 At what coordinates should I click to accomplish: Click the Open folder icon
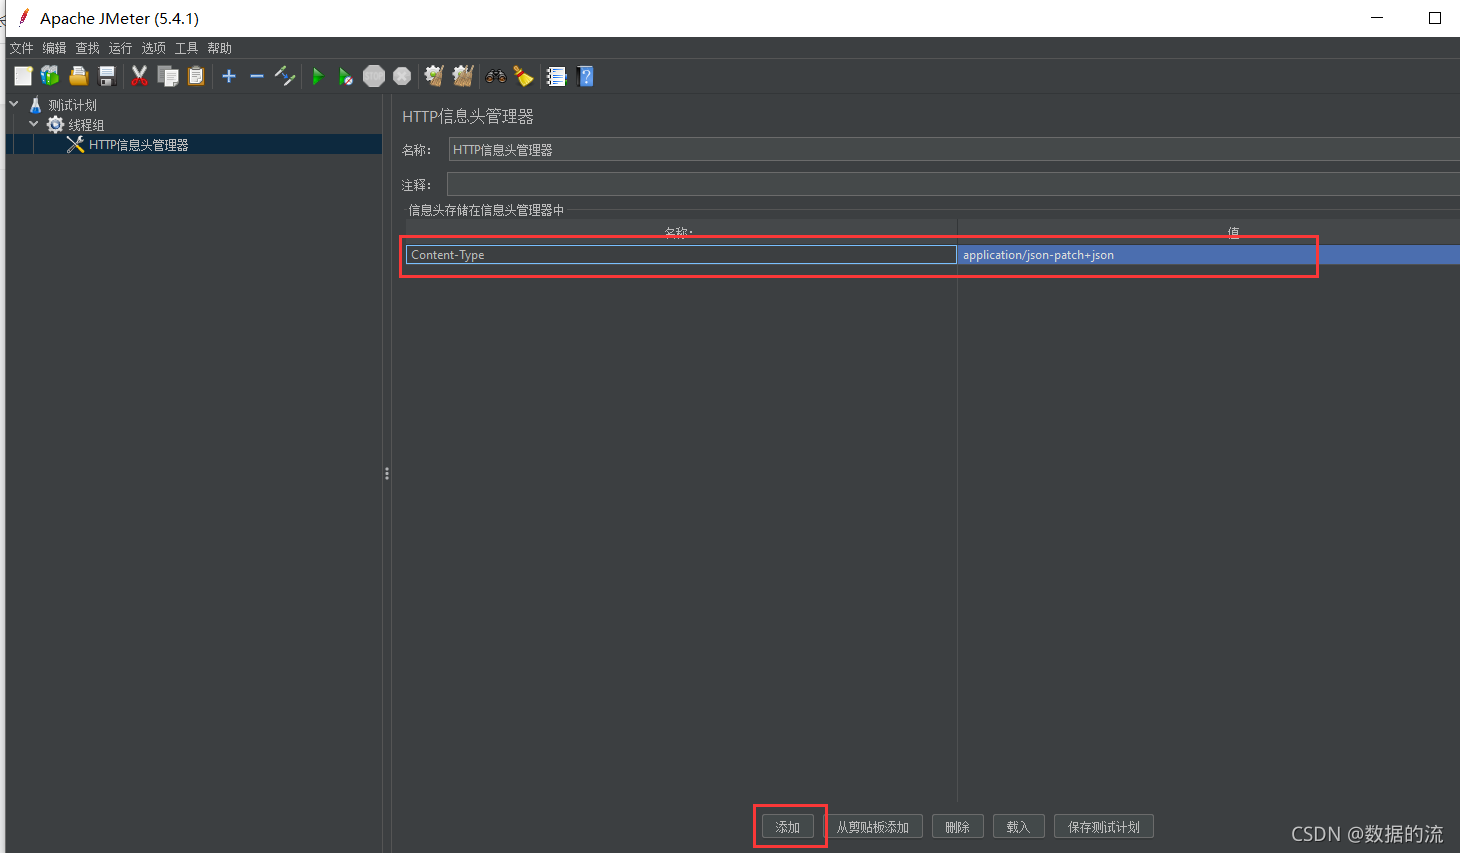(x=79, y=76)
